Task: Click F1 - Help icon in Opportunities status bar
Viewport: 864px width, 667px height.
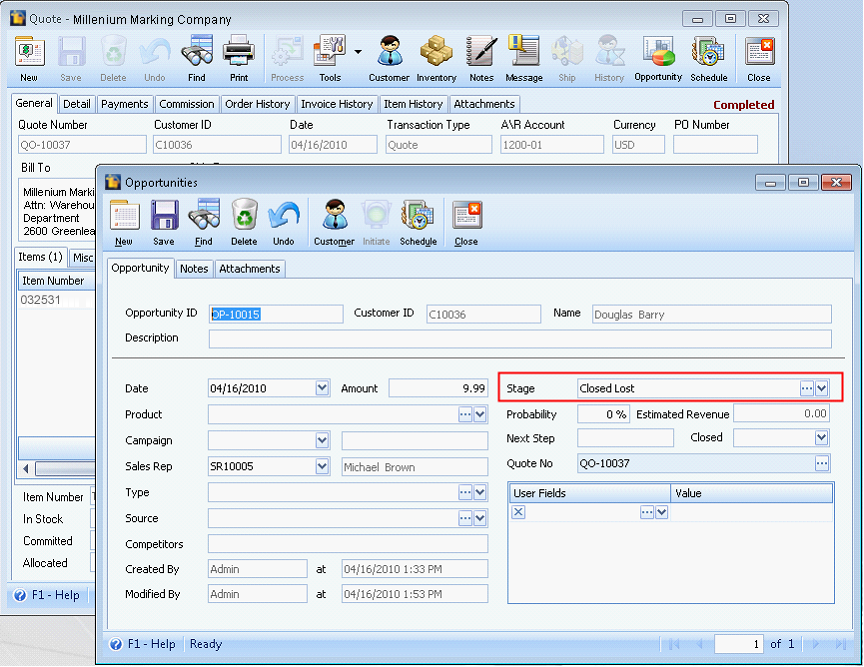Action: click(116, 644)
